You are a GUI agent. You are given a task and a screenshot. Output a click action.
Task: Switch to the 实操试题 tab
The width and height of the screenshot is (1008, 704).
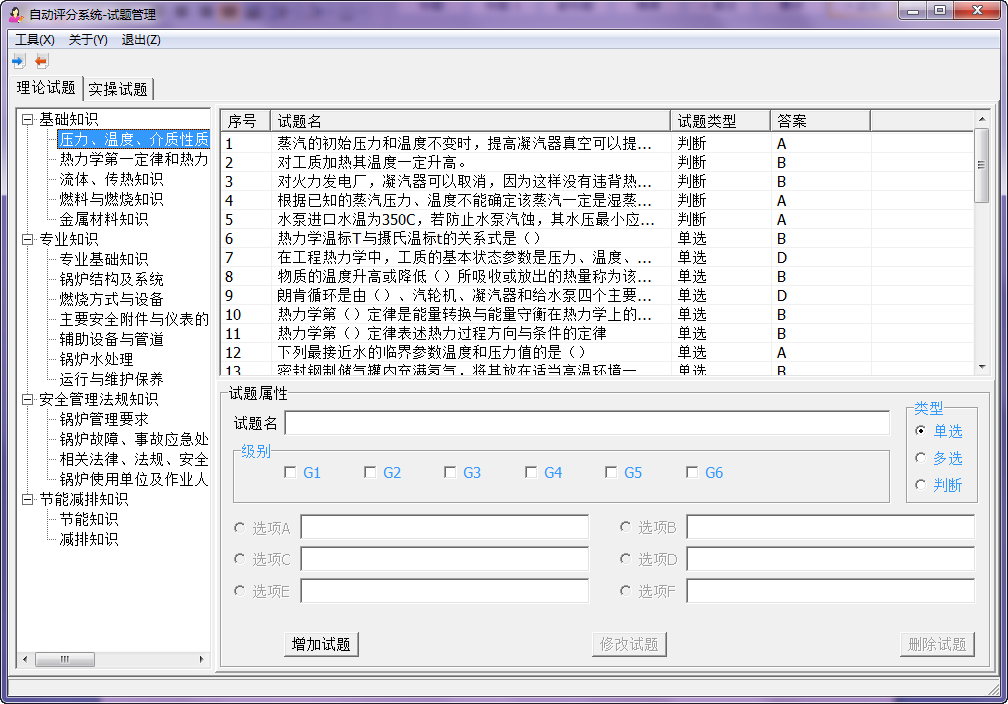118,89
